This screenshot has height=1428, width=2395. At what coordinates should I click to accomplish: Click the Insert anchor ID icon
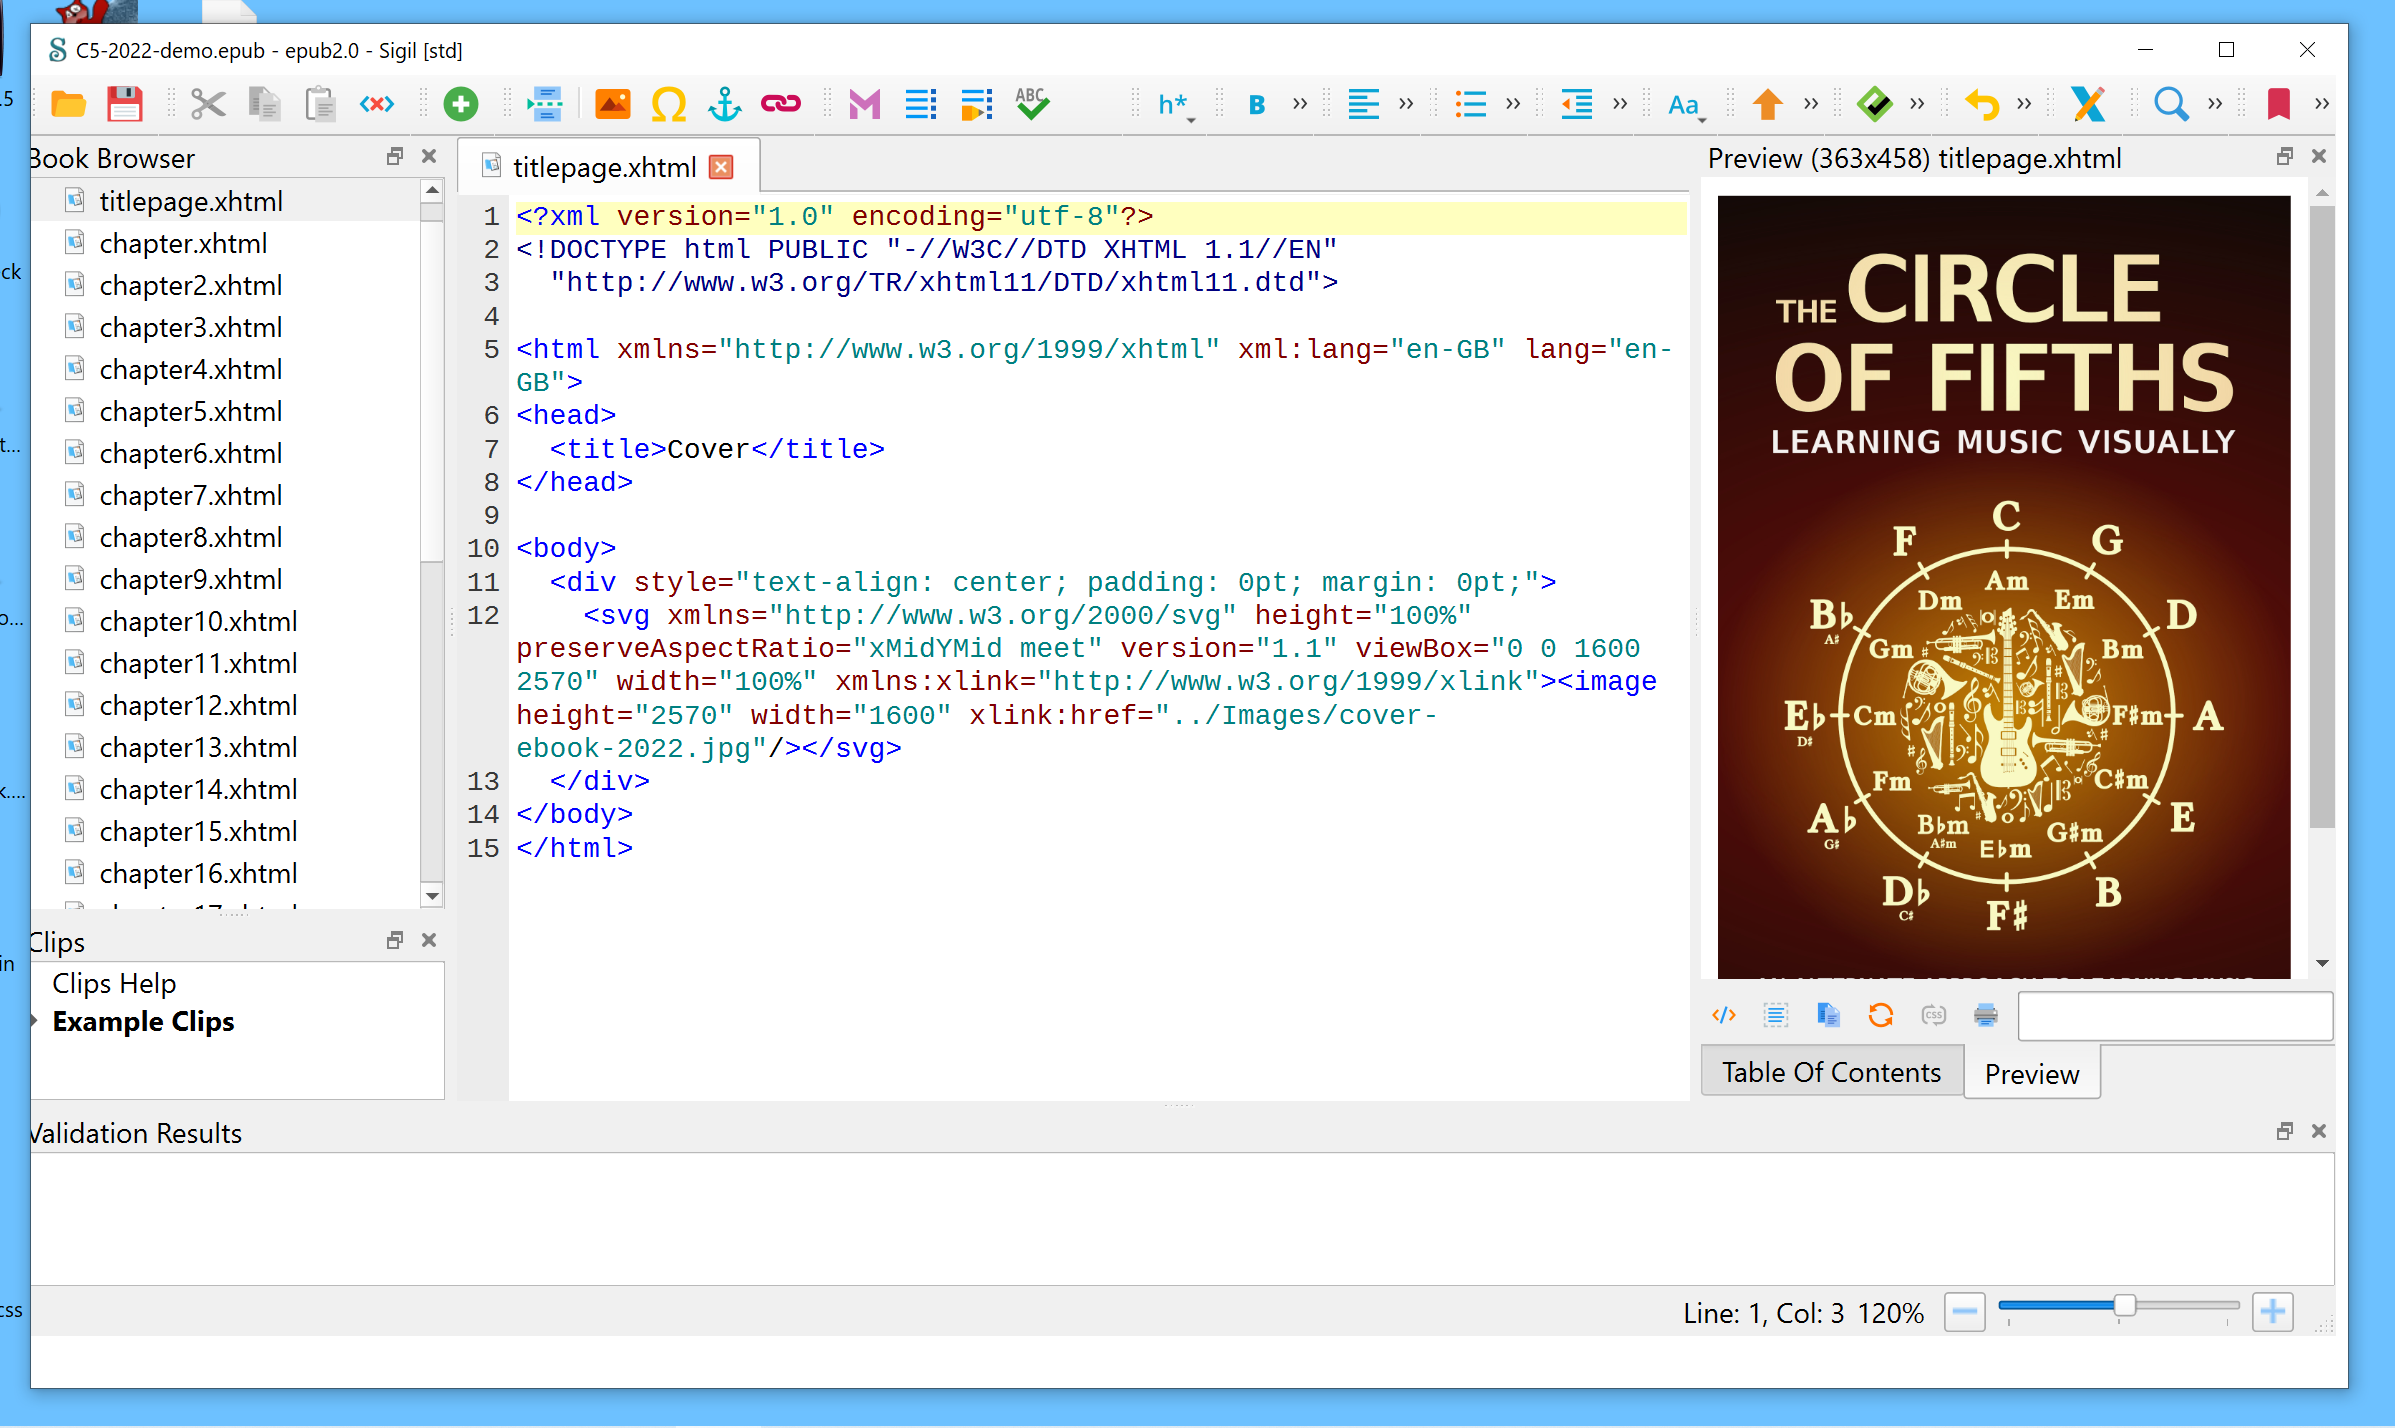click(724, 104)
